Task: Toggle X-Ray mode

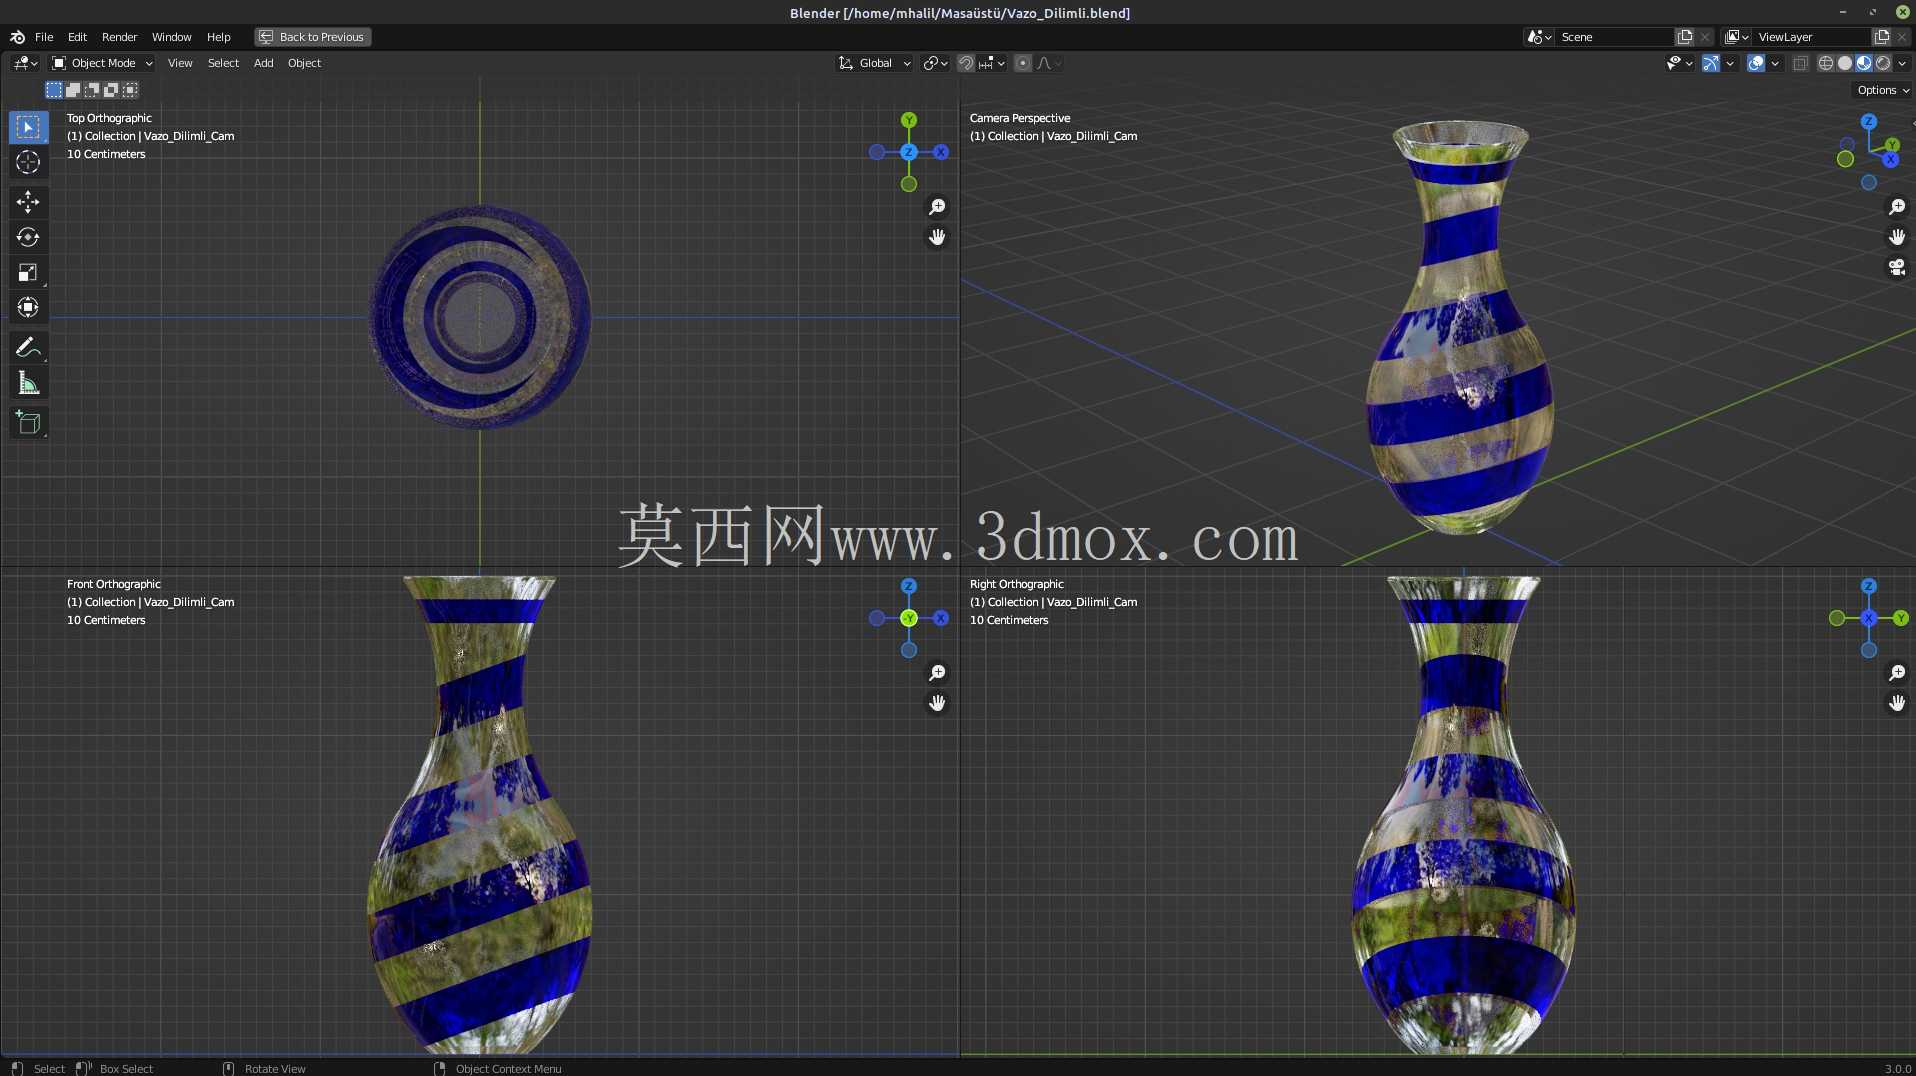Action: pyautogui.click(x=1801, y=63)
